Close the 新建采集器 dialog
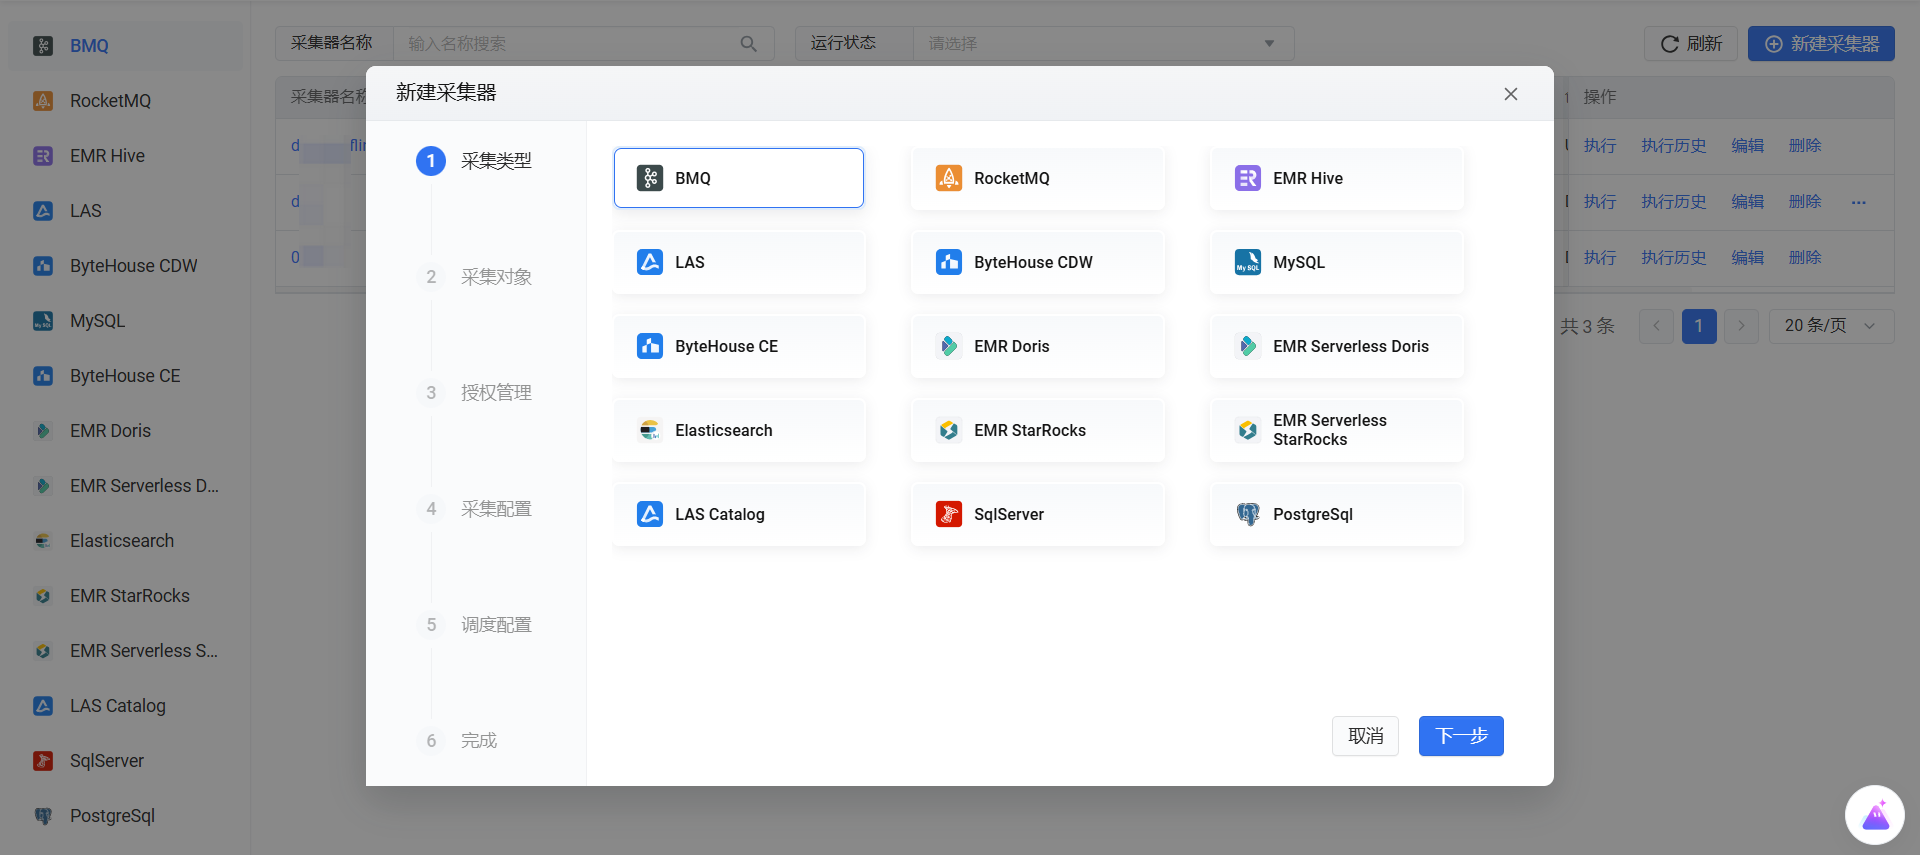This screenshot has height=855, width=1920. tap(1511, 94)
